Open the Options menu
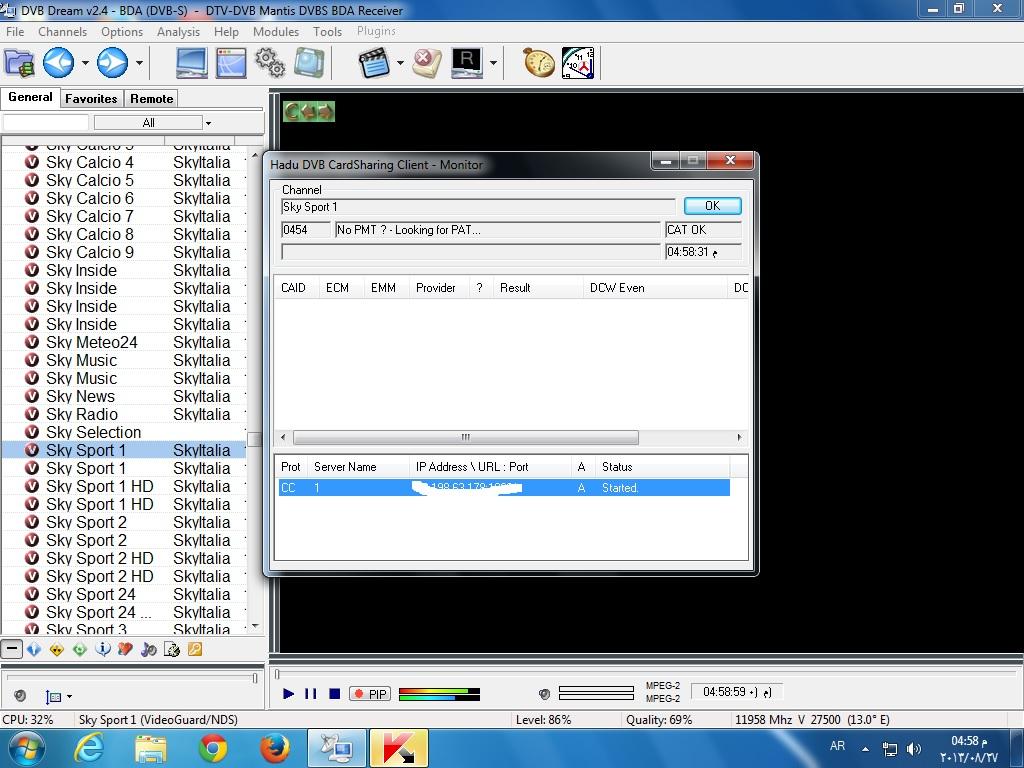 point(121,31)
